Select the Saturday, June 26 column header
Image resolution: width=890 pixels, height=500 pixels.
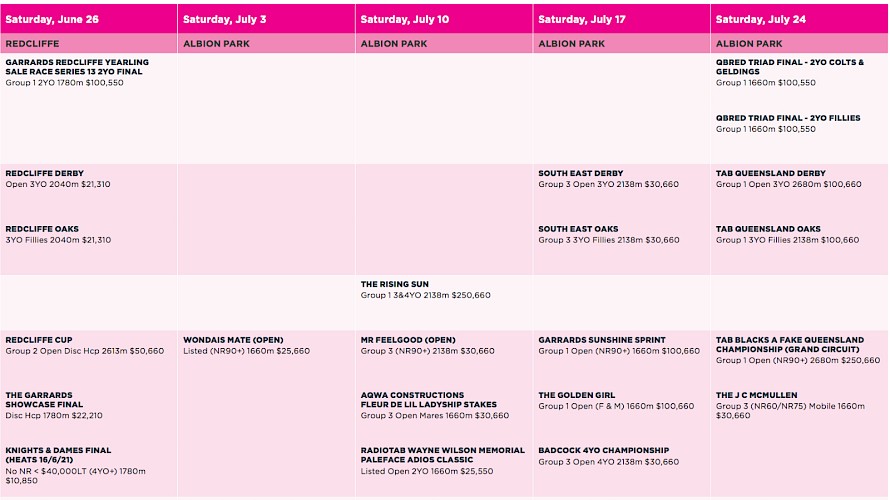click(52, 19)
